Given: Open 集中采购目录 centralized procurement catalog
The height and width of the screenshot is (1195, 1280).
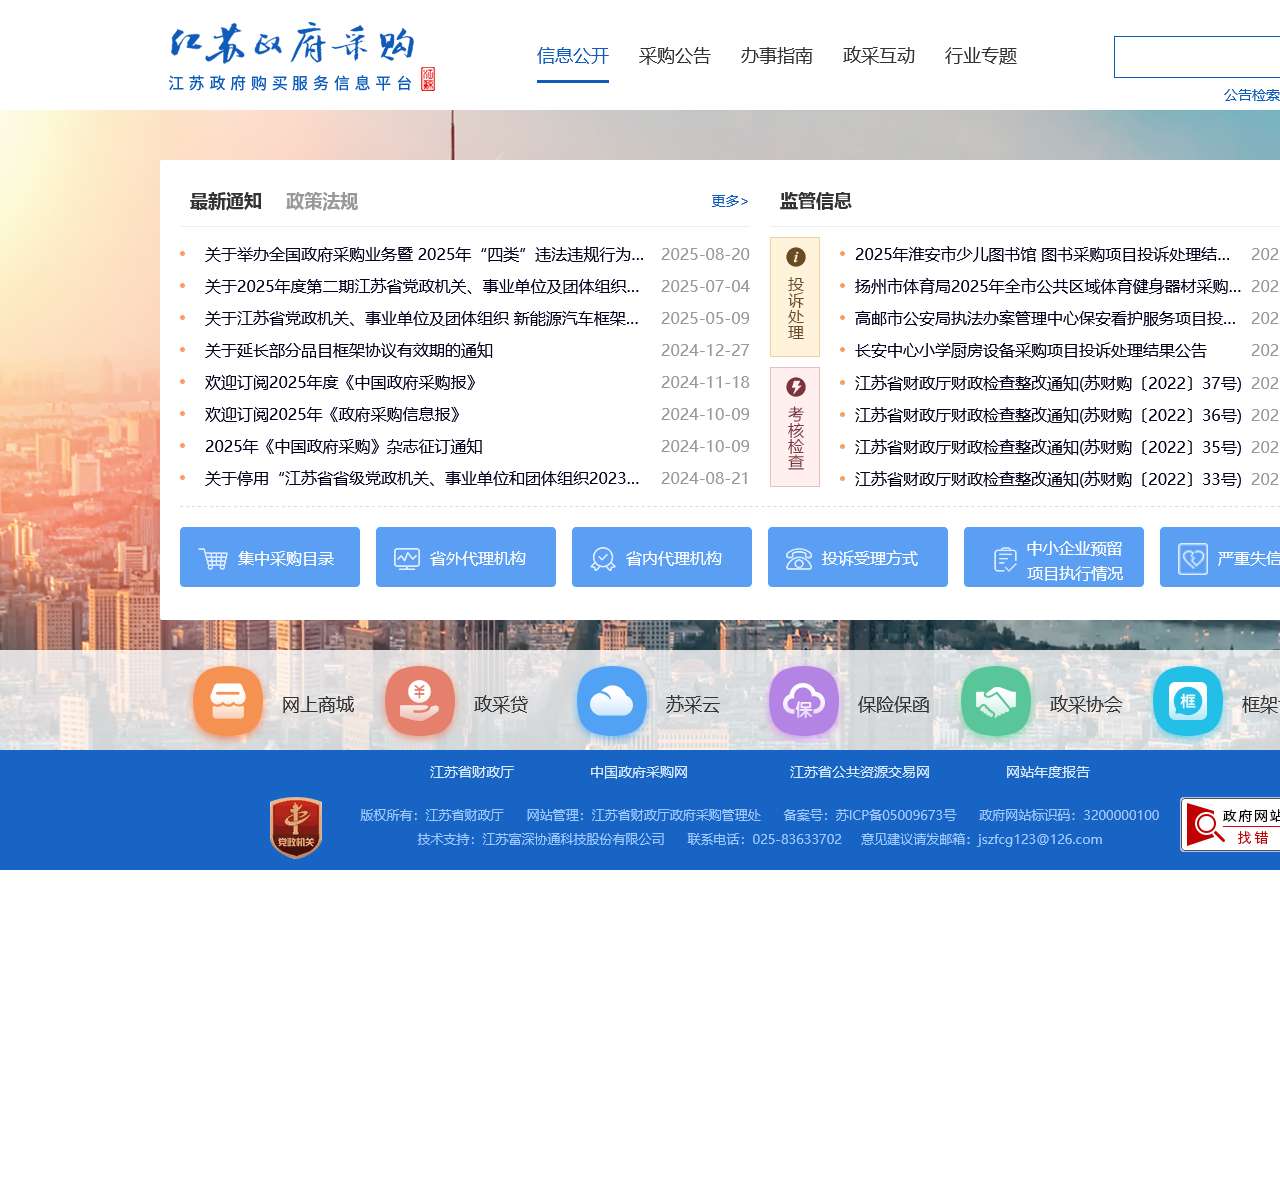Looking at the screenshot, I should (269, 557).
